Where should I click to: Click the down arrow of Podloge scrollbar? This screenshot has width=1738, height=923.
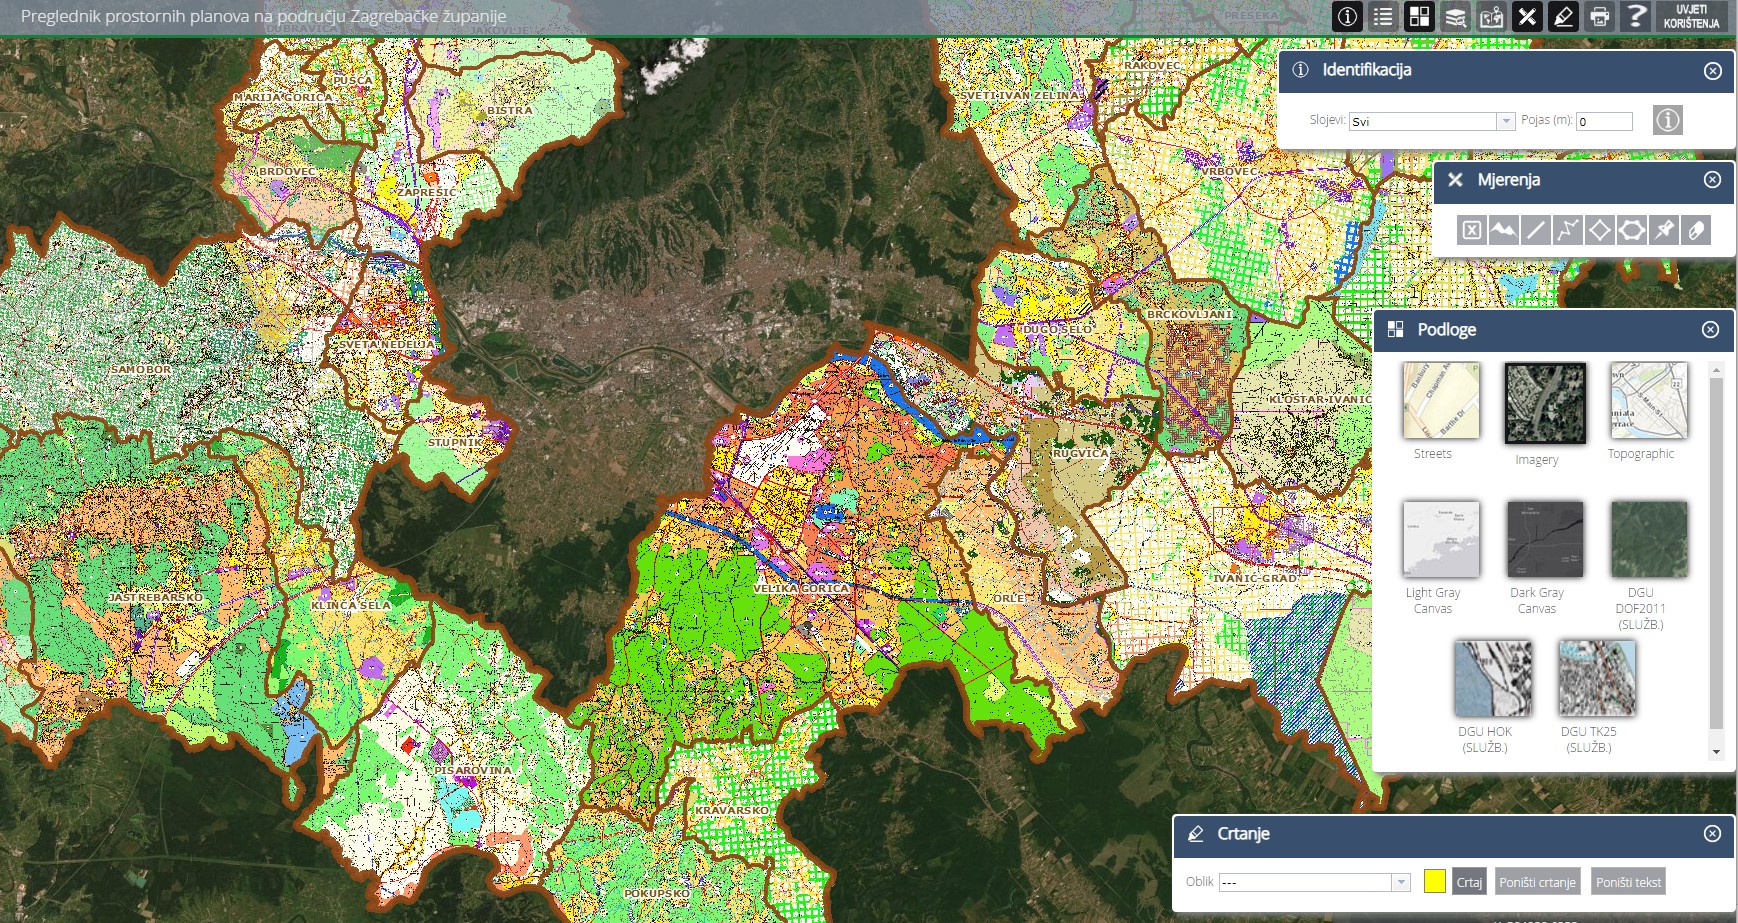tap(1717, 752)
